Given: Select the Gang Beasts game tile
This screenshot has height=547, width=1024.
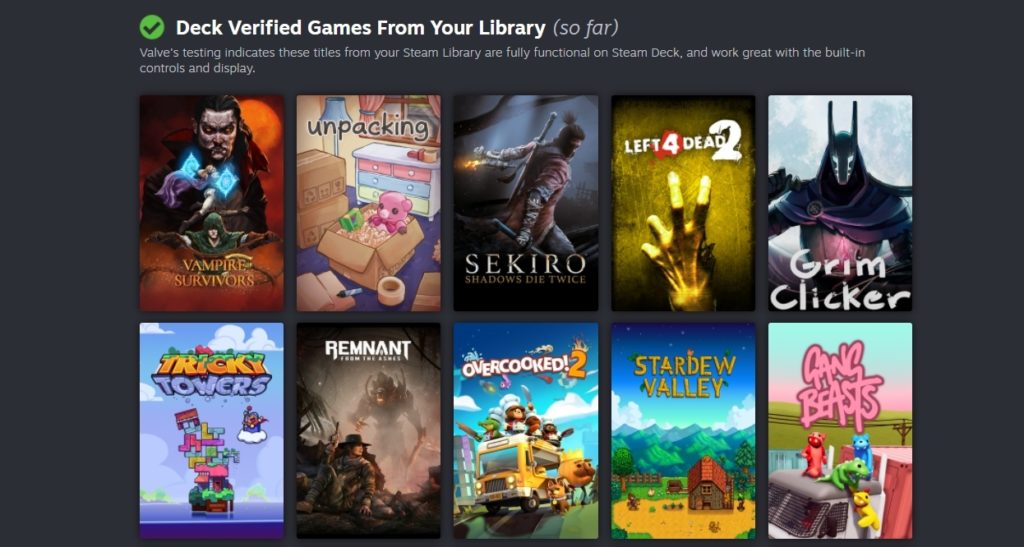Looking at the screenshot, I should click(x=840, y=431).
